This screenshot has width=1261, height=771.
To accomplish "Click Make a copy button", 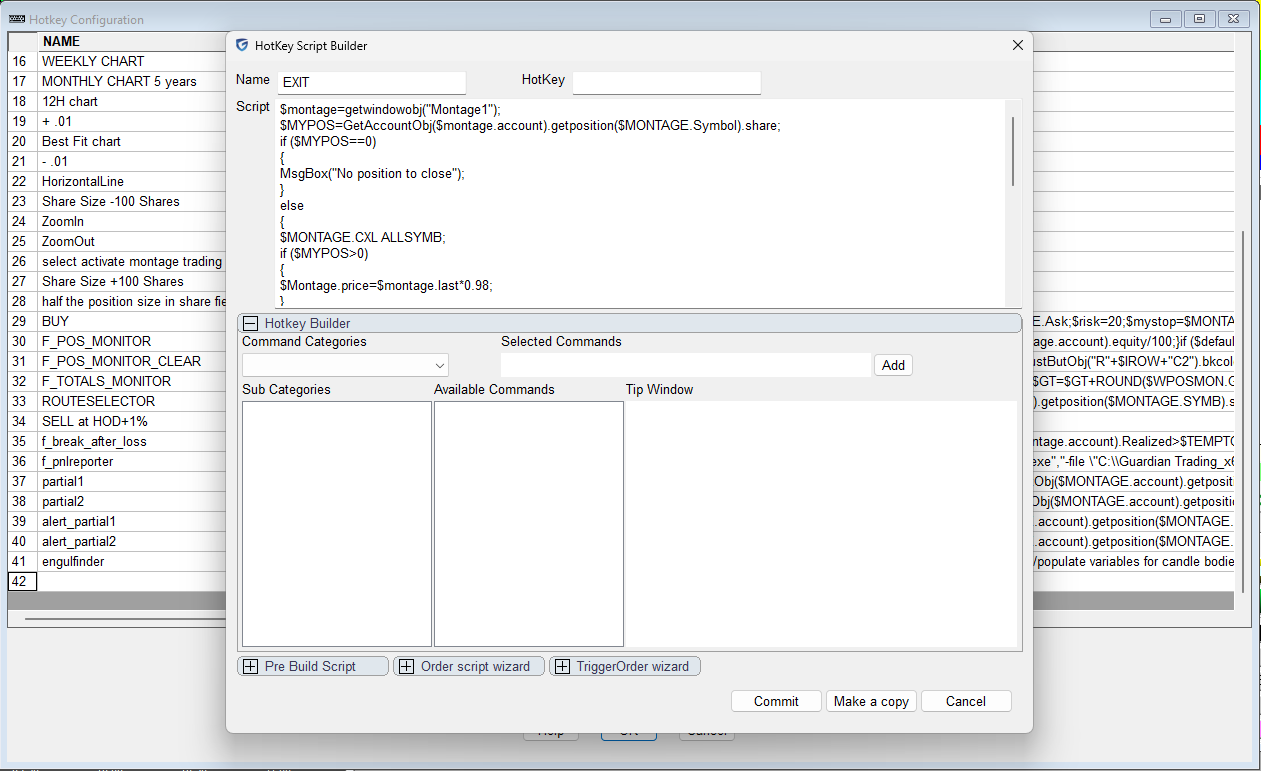I will pyautogui.click(x=871, y=701).
